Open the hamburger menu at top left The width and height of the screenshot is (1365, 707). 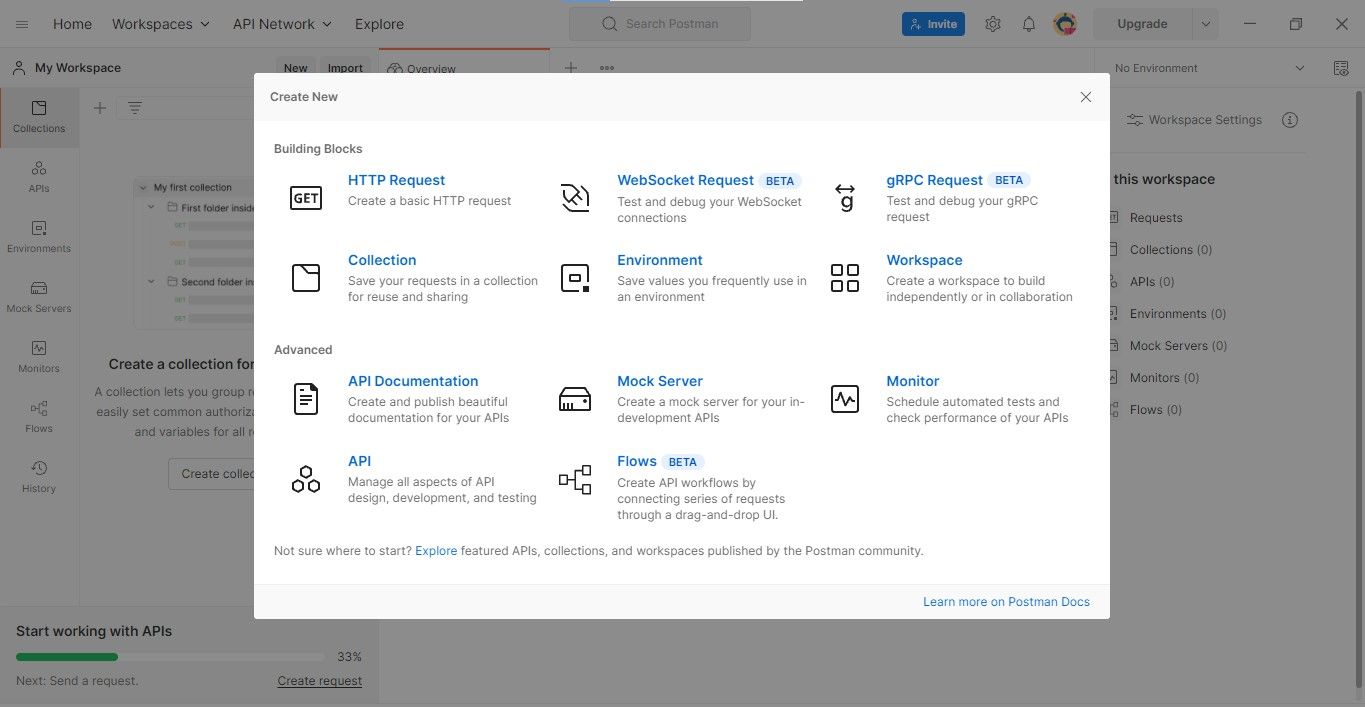coord(22,24)
